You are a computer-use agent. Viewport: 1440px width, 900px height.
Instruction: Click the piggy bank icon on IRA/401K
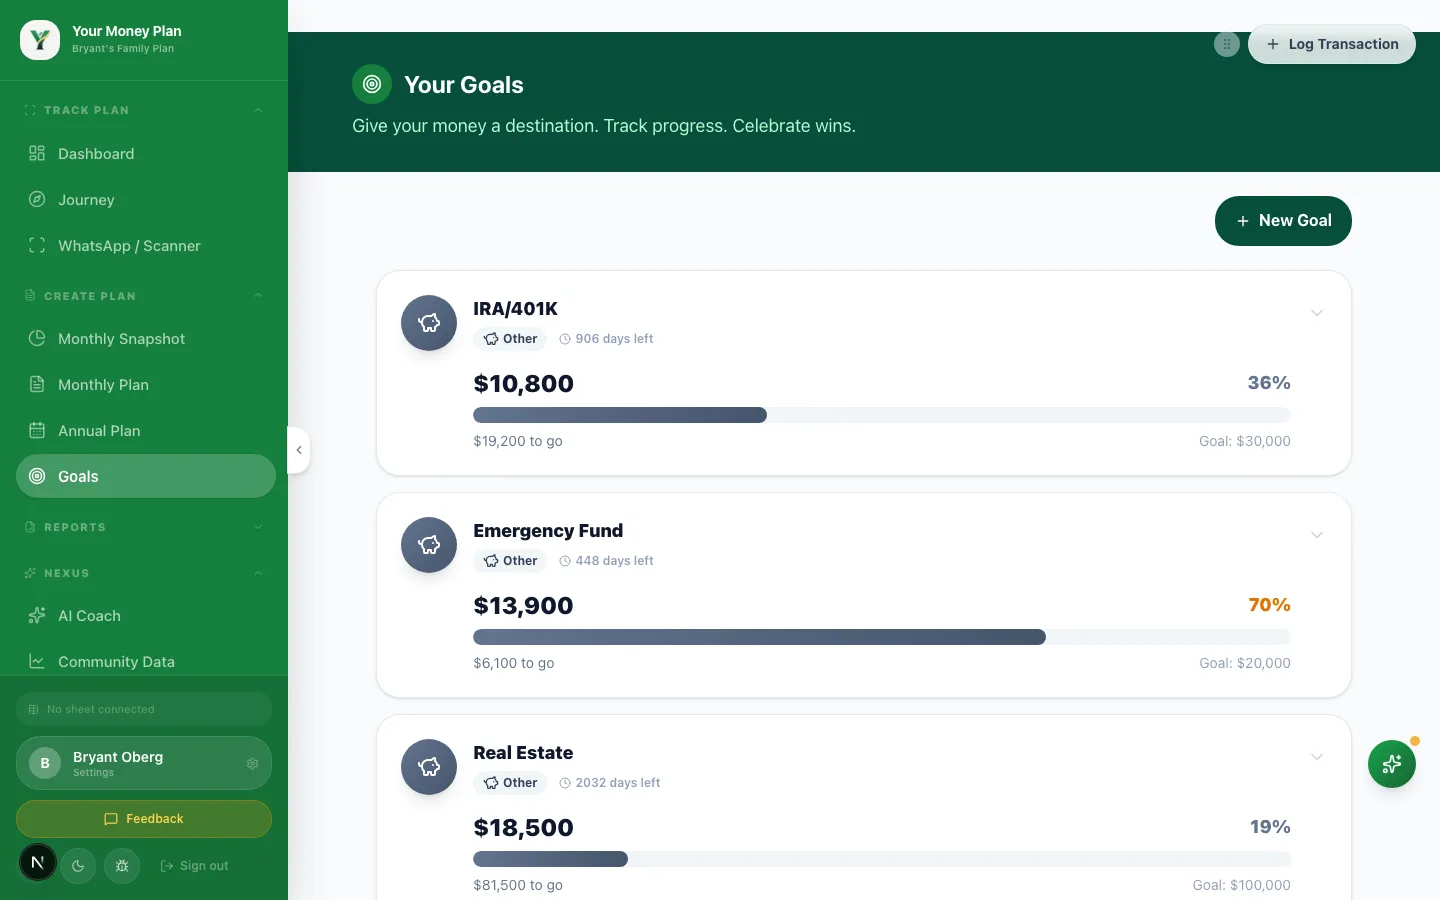click(429, 323)
